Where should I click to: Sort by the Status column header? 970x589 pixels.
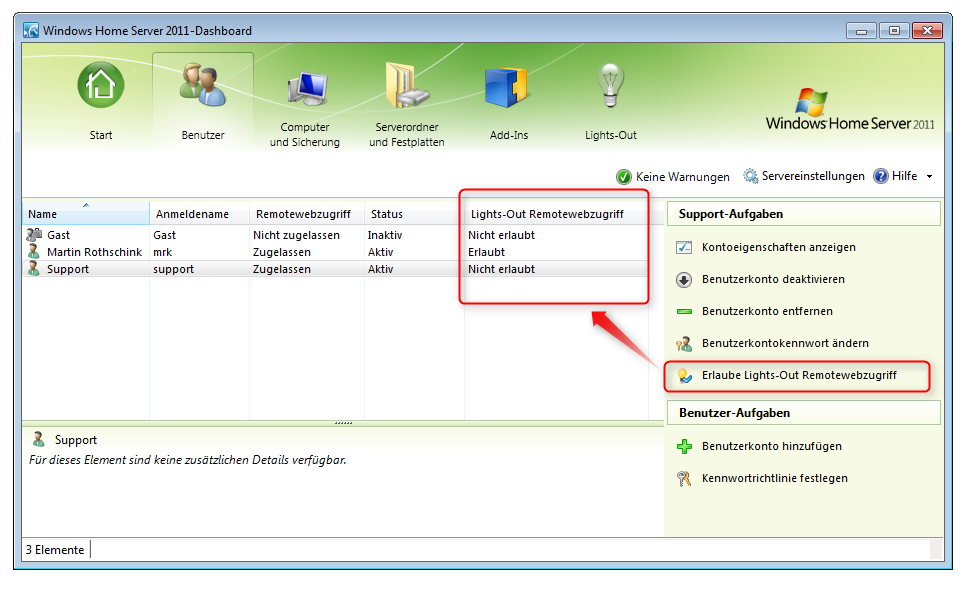click(x=414, y=214)
